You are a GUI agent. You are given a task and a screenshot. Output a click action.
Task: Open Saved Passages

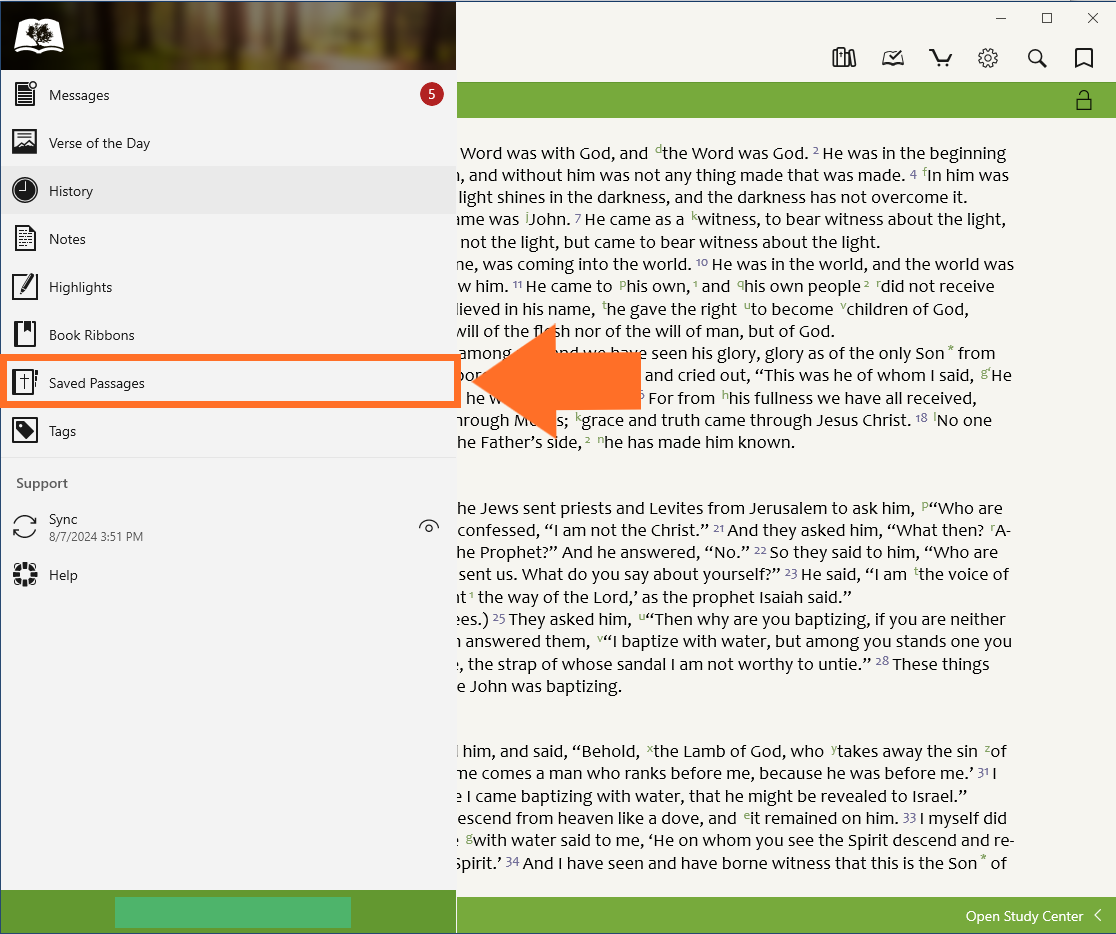(96, 383)
